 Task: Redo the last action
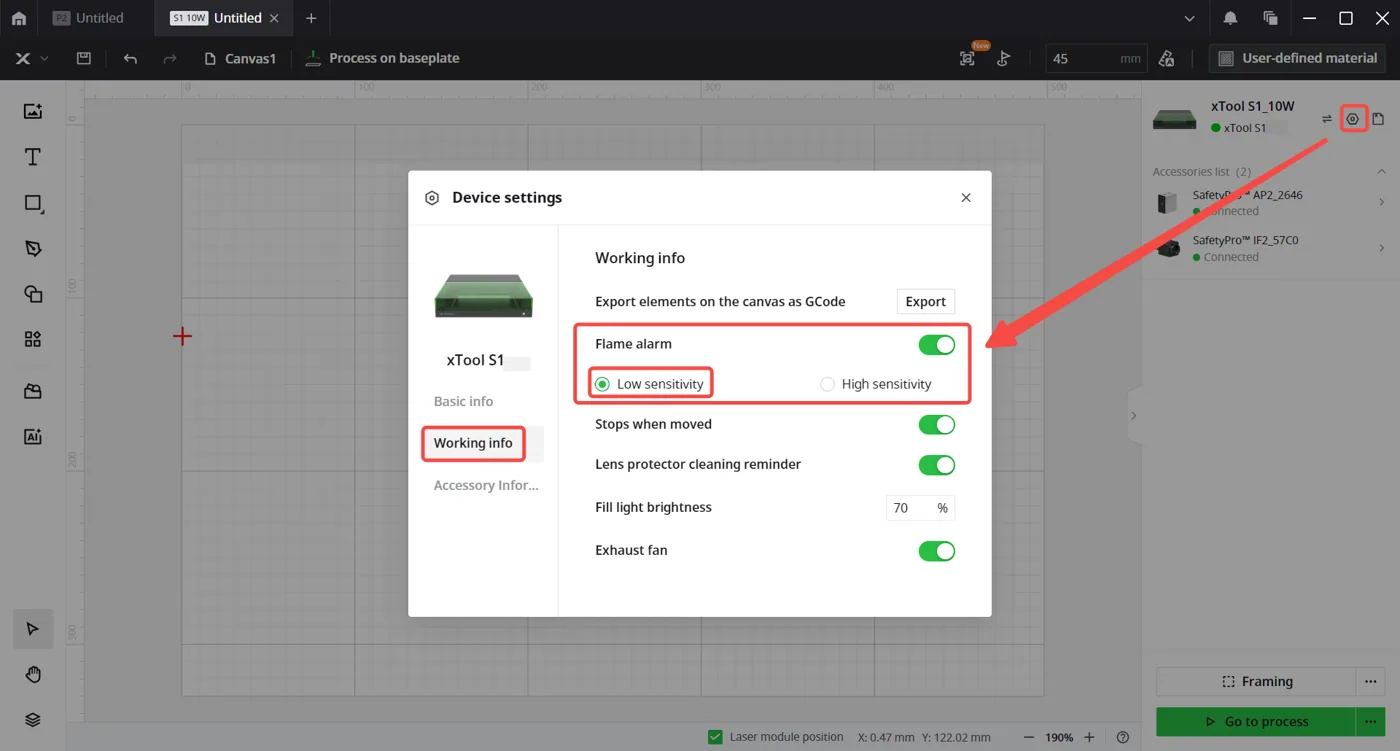(x=170, y=59)
